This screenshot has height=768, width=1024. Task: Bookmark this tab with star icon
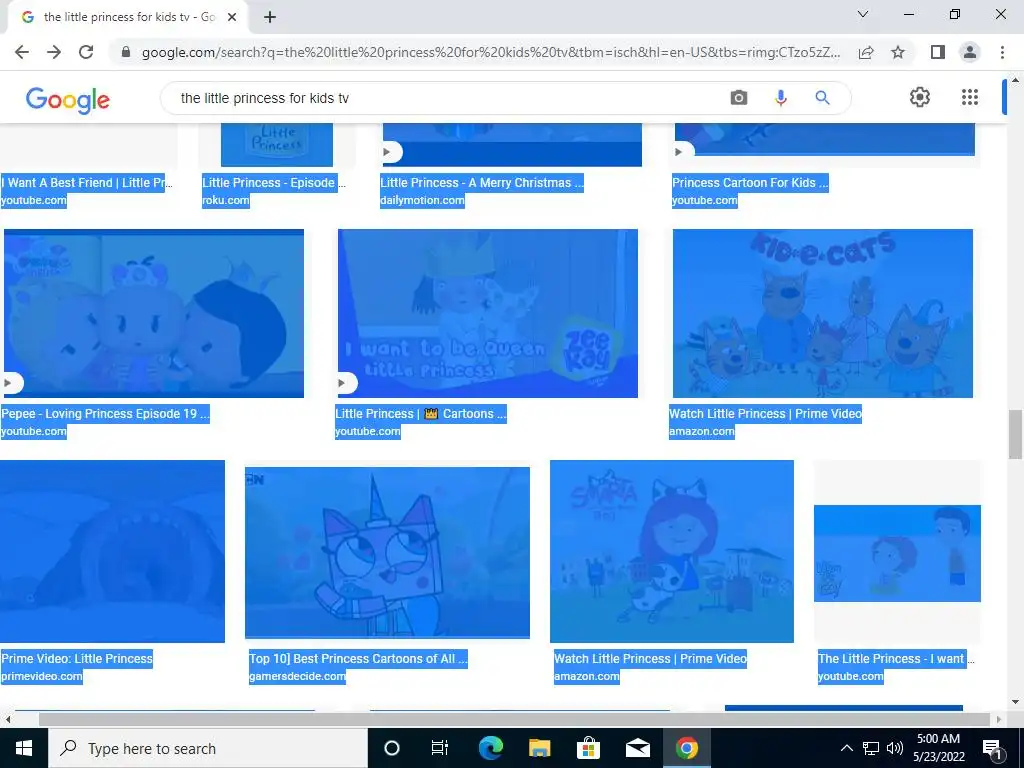click(x=898, y=52)
